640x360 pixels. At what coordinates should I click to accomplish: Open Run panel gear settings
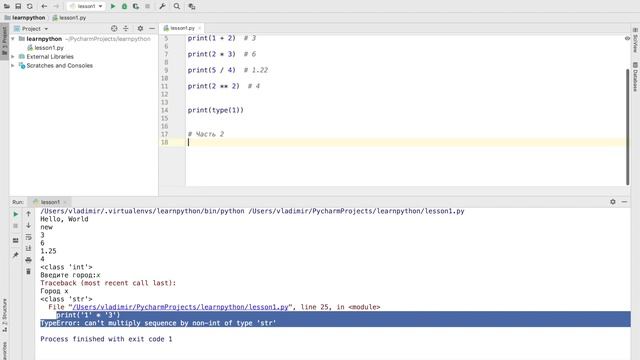pos(613,202)
